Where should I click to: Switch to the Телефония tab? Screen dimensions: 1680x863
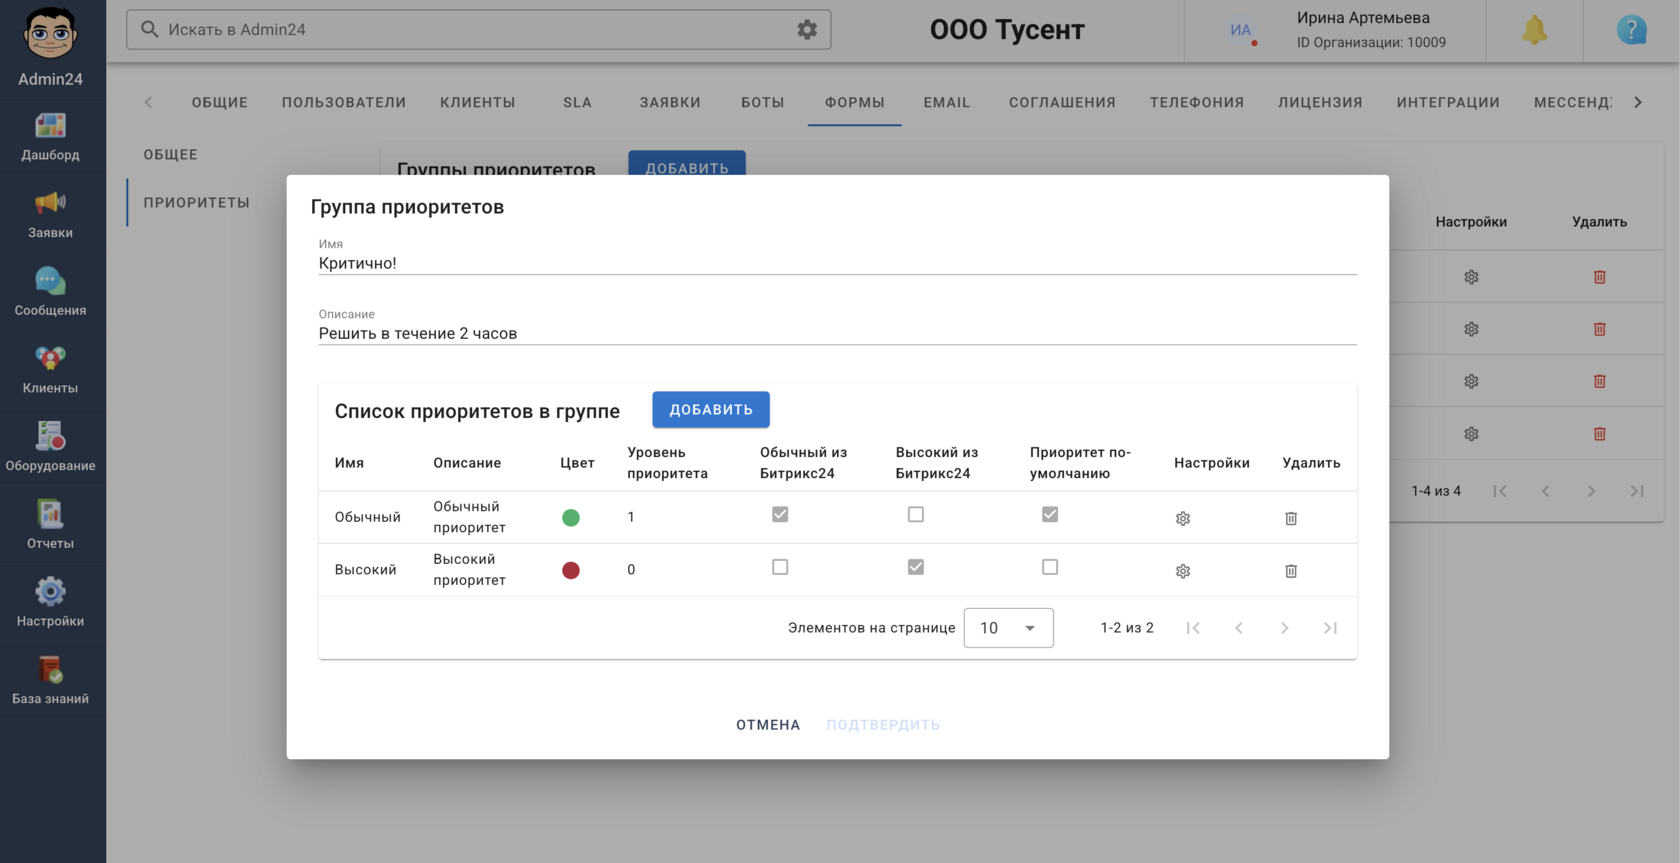coord(1196,102)
